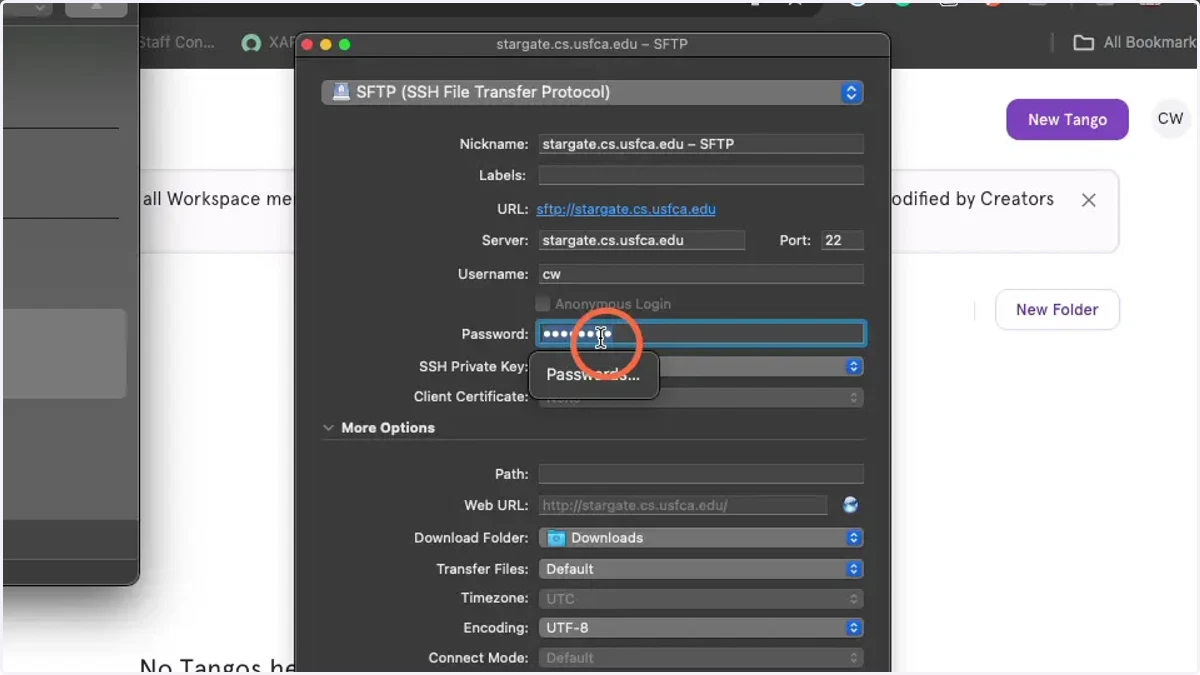Click the SFTP drive icon in protocol selector
The image size is (1200, 675).
[340, 92]
